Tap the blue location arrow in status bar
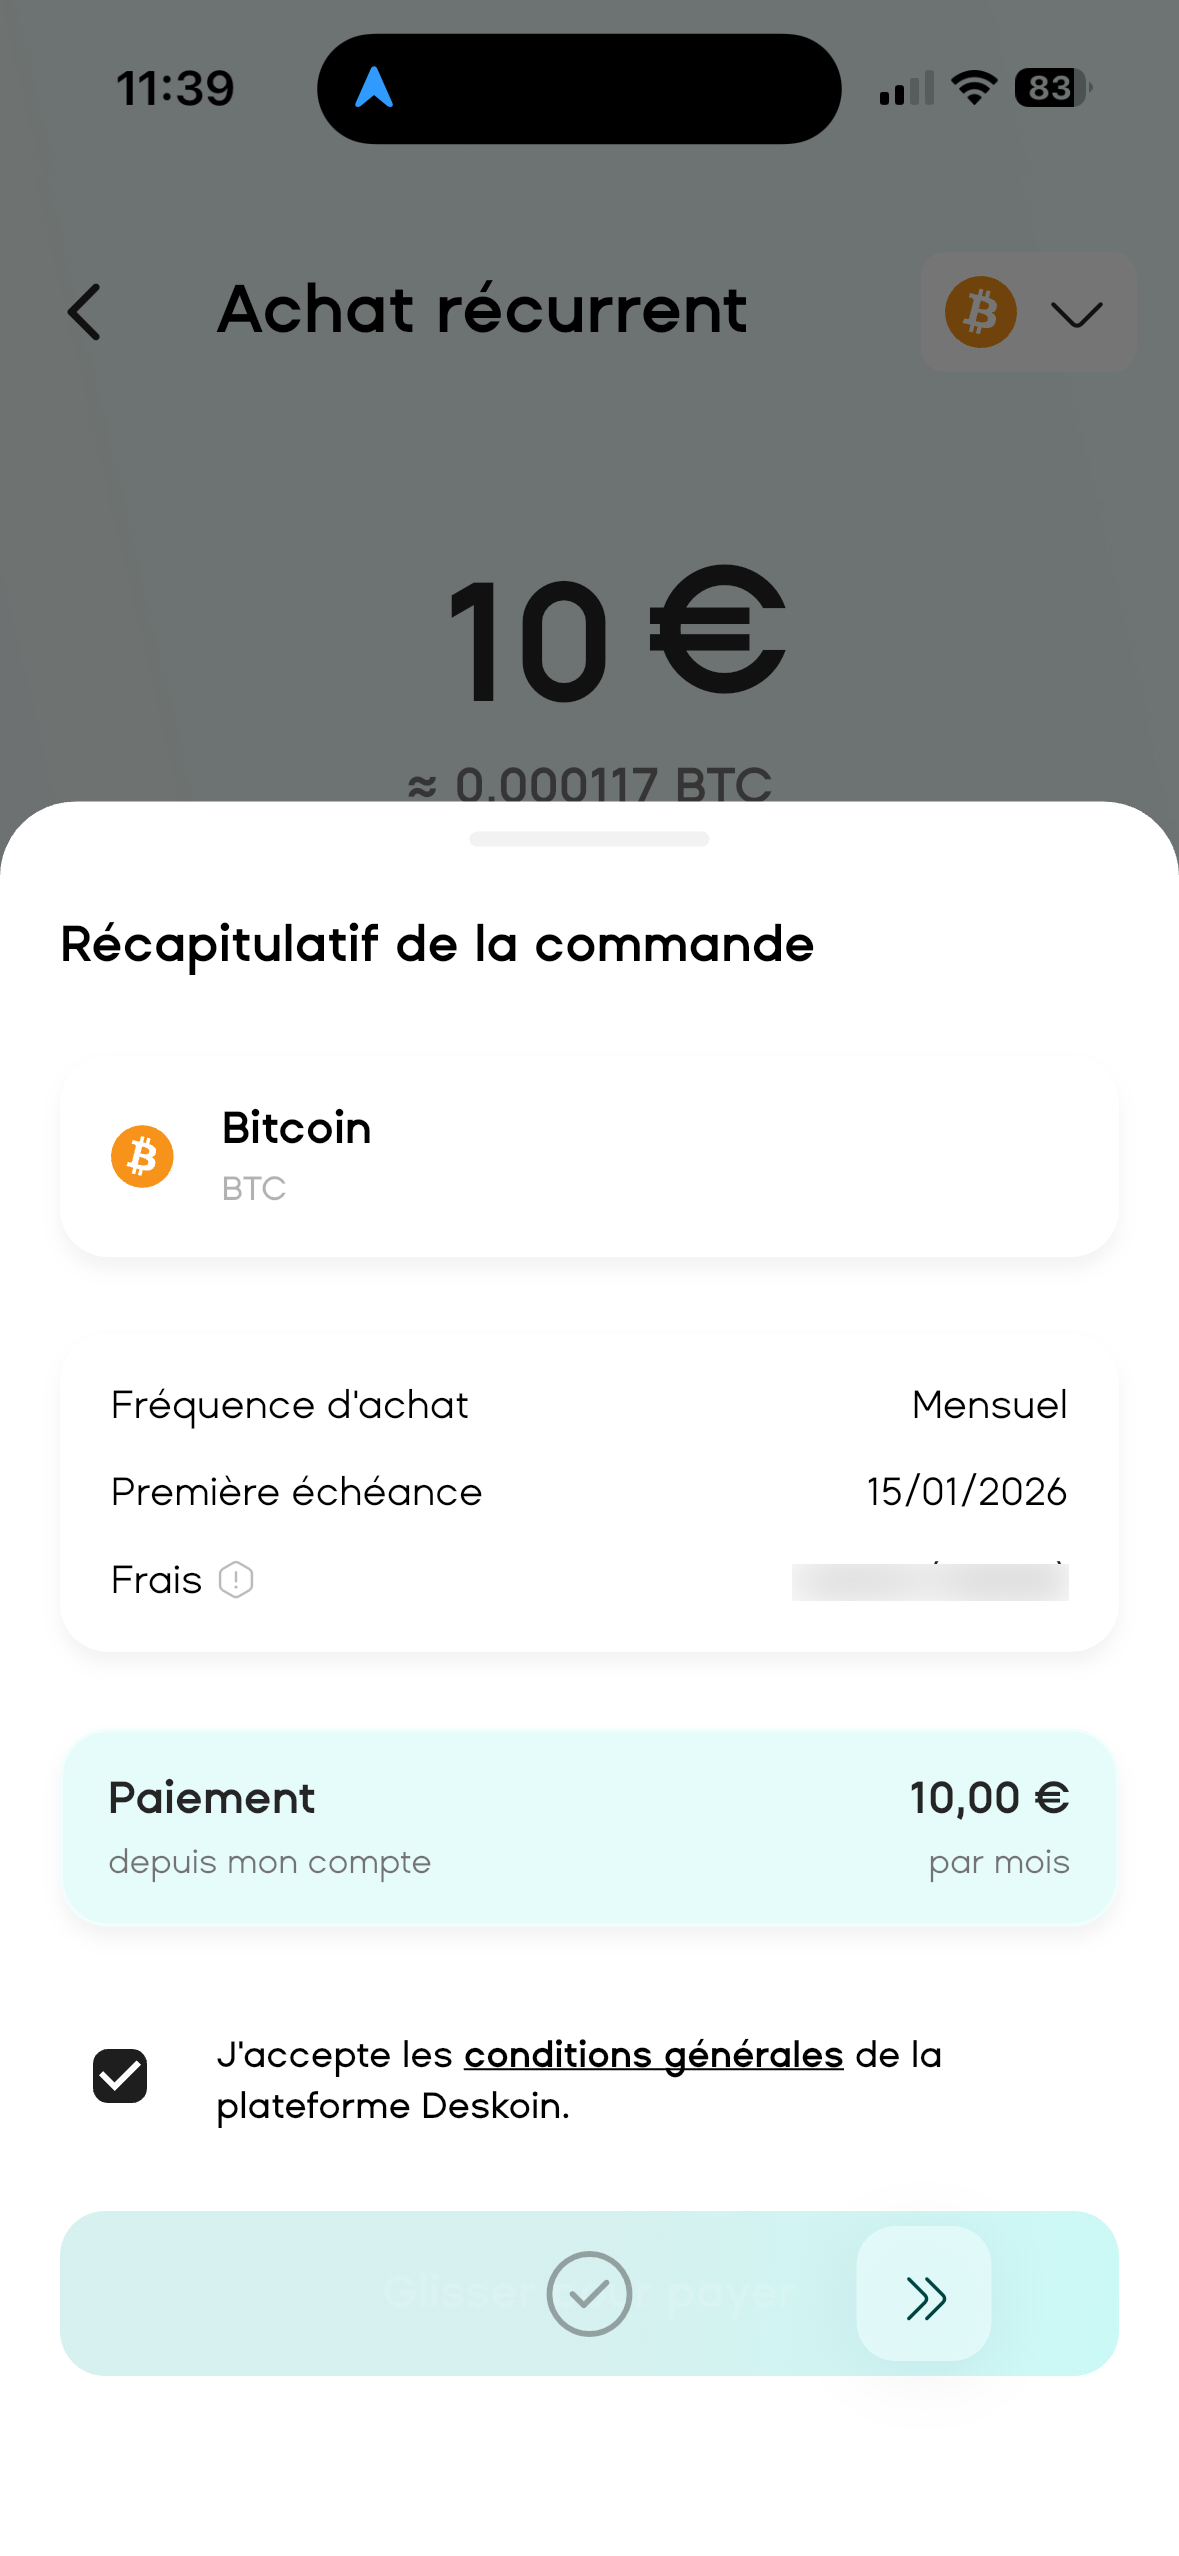 374,88
